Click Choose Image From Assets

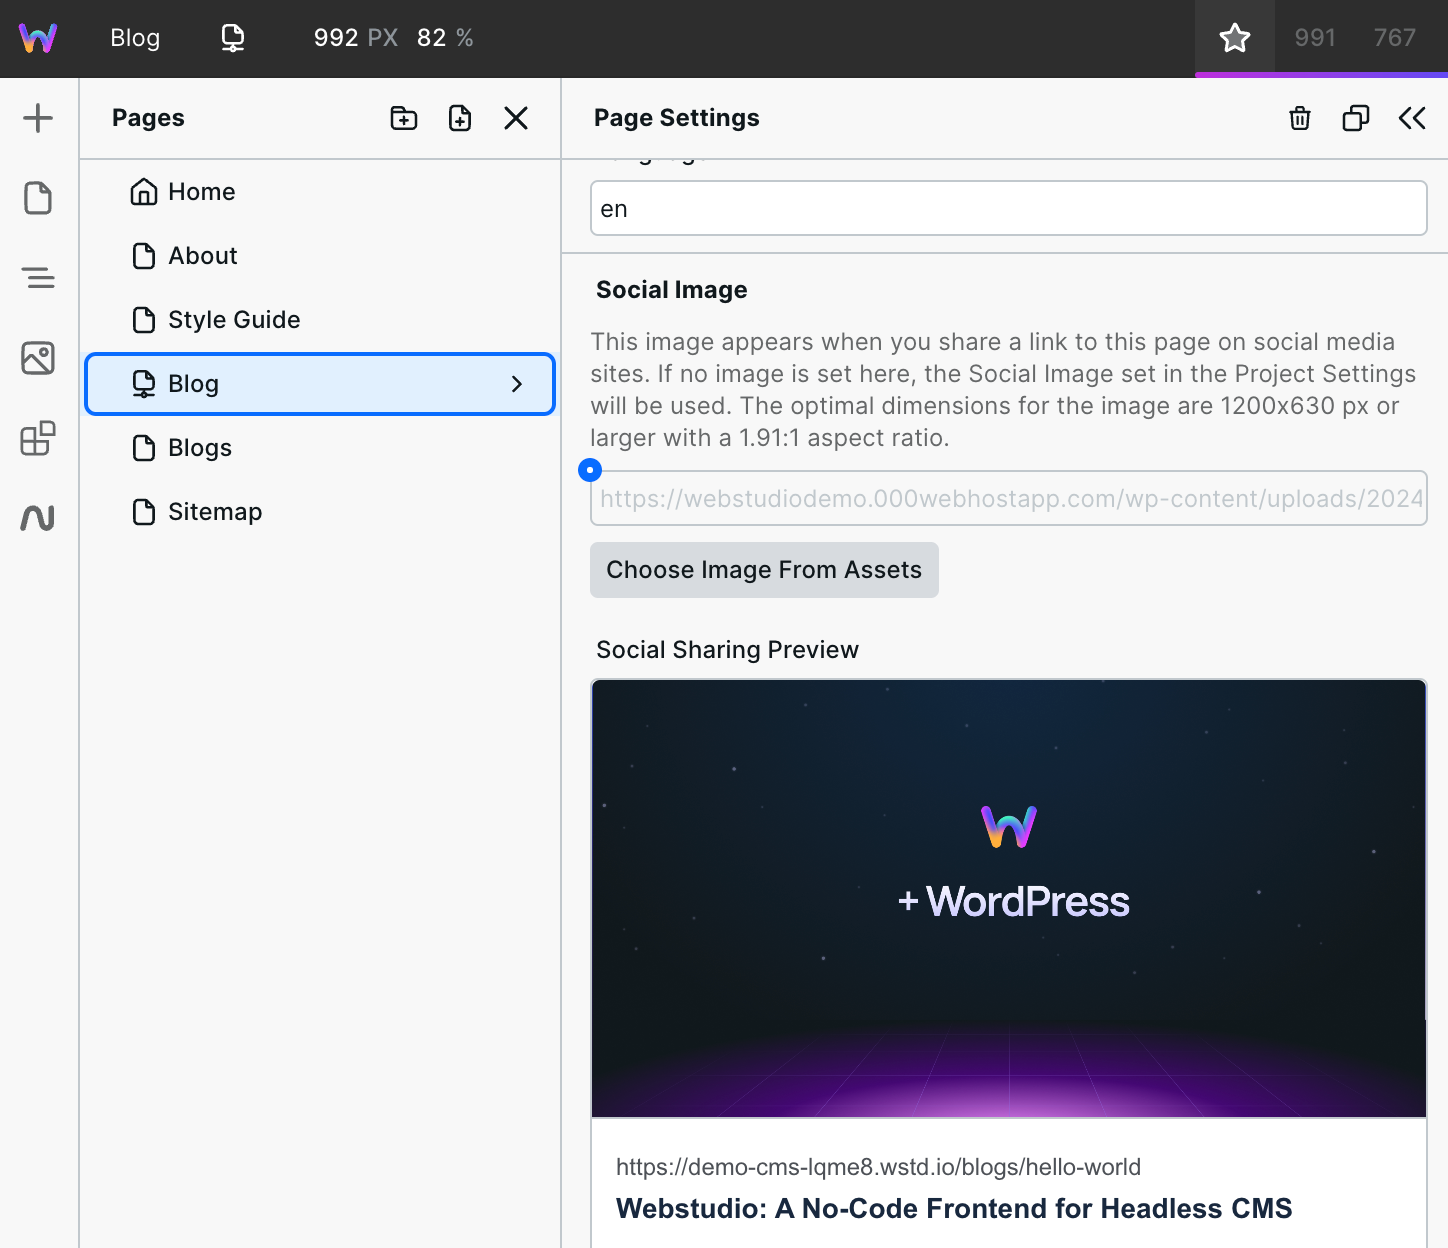pyautogui.click(x=764, y=569)
